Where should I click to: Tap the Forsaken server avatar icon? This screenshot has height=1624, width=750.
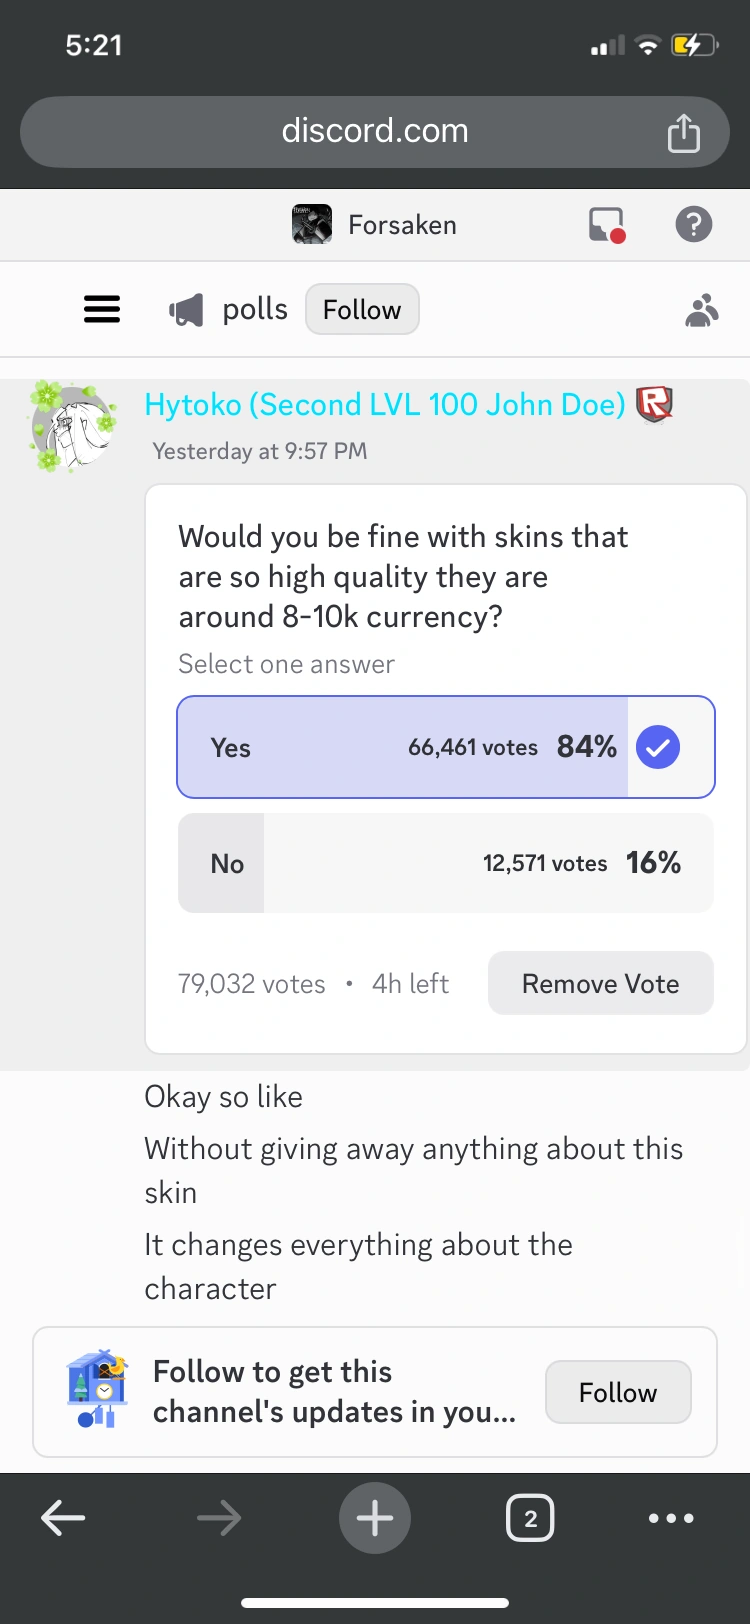click(312, 225)
